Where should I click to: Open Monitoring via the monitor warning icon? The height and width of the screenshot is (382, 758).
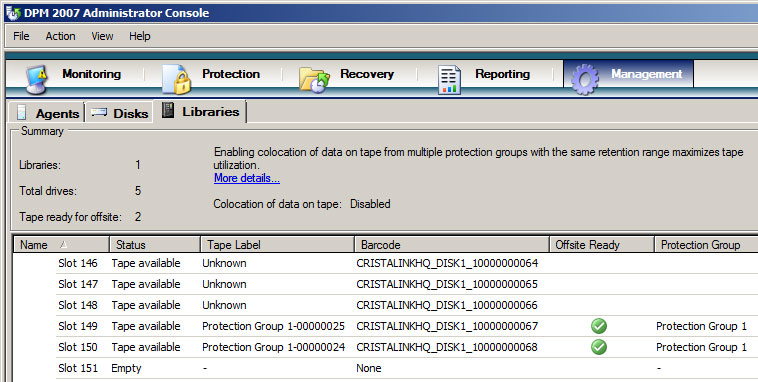(x=37, y=79)
